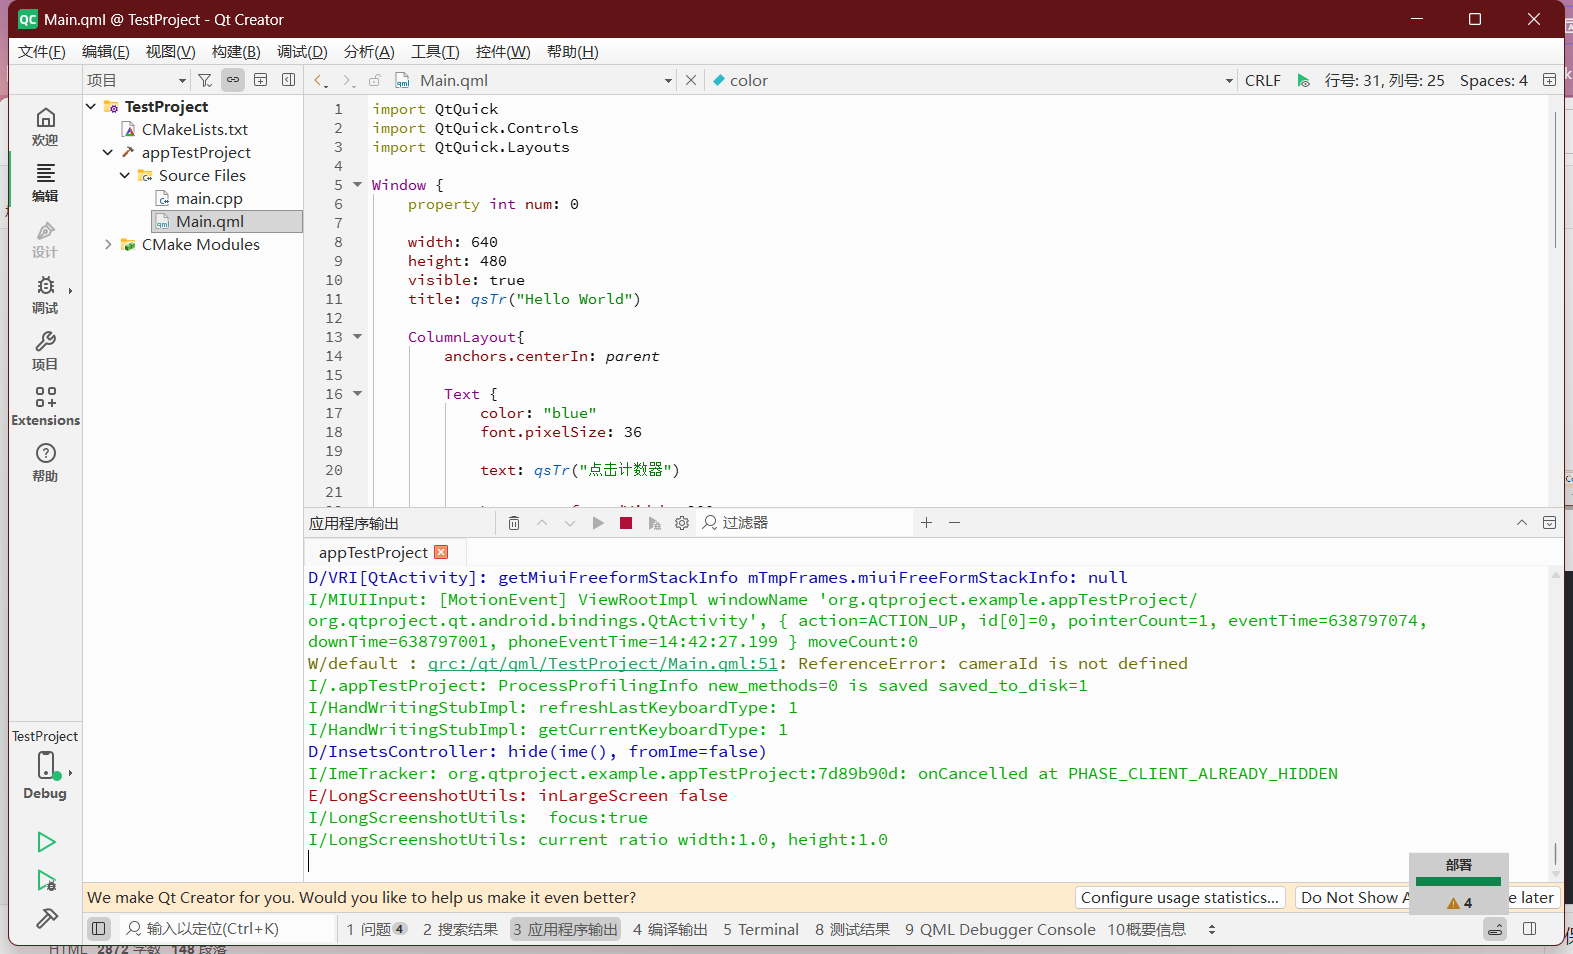Click the locator input field
Image resolution: width=1573 pixels, height=954 pixels.
click(x=228, y=929)
